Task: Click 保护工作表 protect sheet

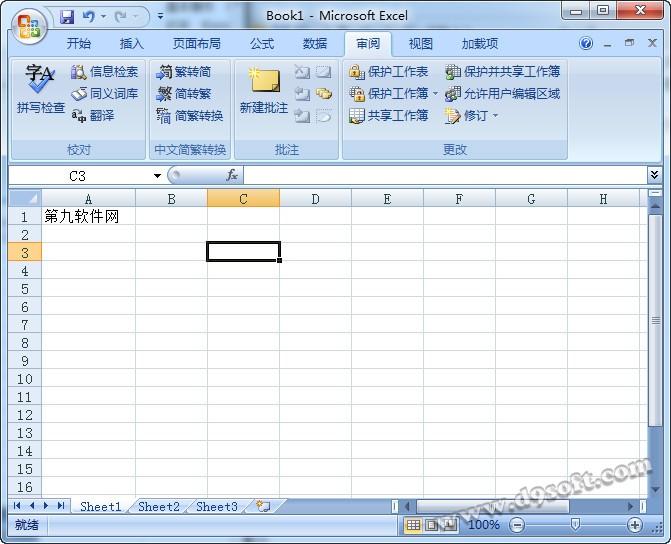Action: 388,72
